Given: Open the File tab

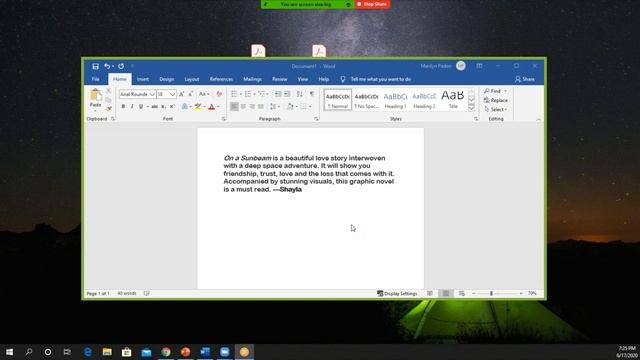Looking at the screenshot, I should tap(96, 79).
